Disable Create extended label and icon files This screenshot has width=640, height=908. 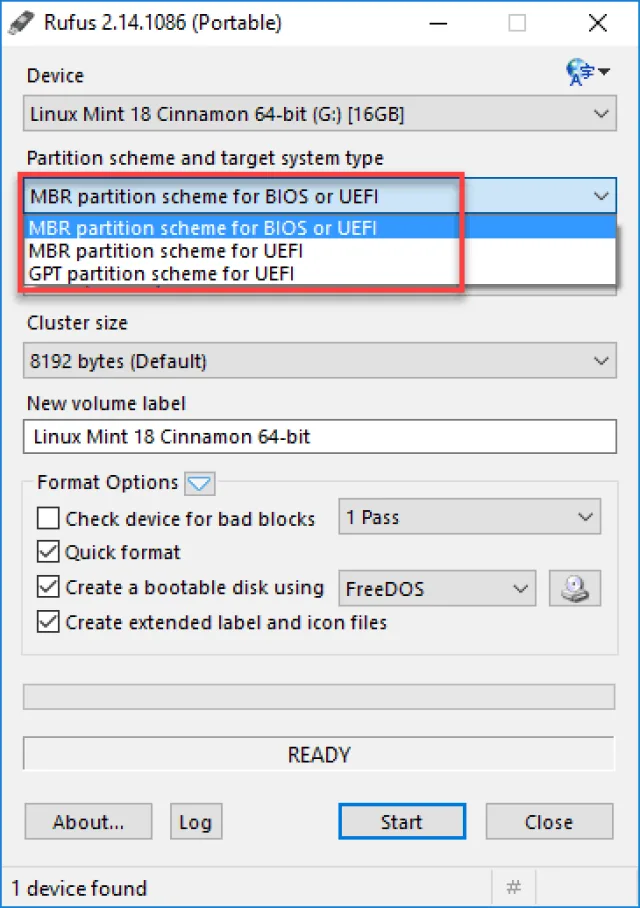[x=48, y=622]
